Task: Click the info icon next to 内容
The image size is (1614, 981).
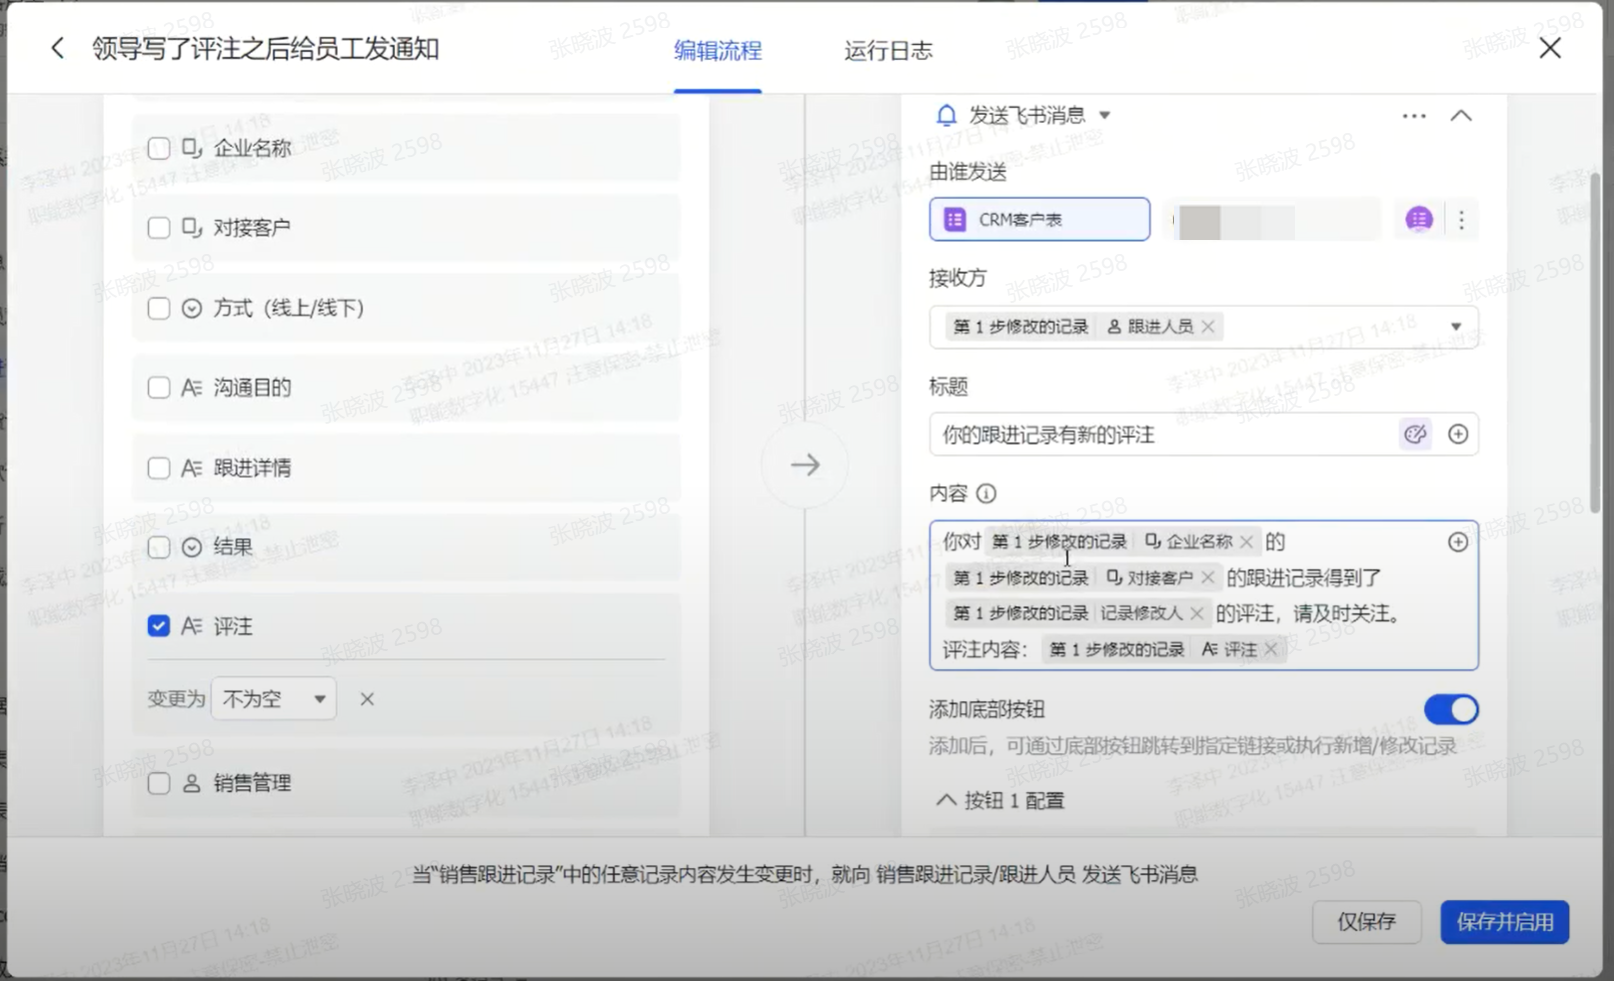Action: point(986,494)
